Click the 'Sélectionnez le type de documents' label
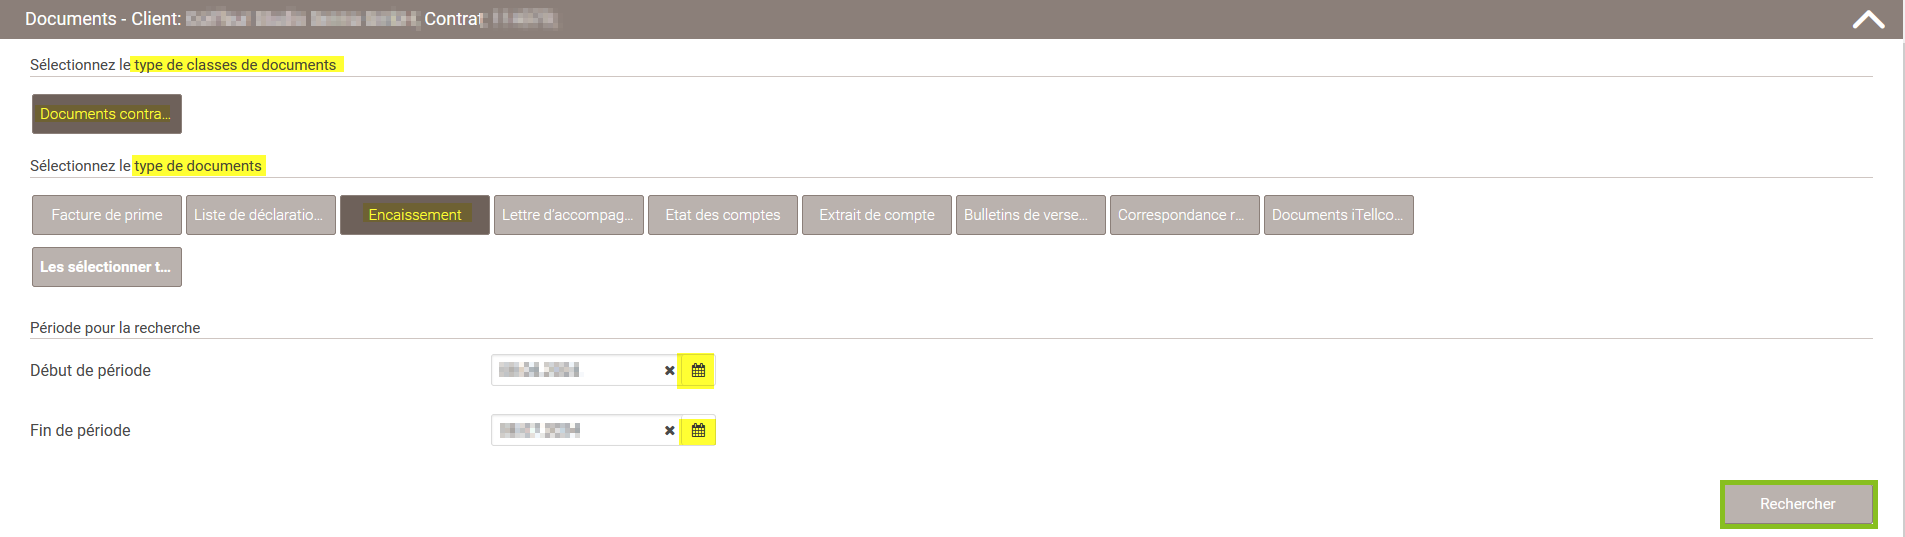This screenshot has width=1905, height=537. pos(146,166)
